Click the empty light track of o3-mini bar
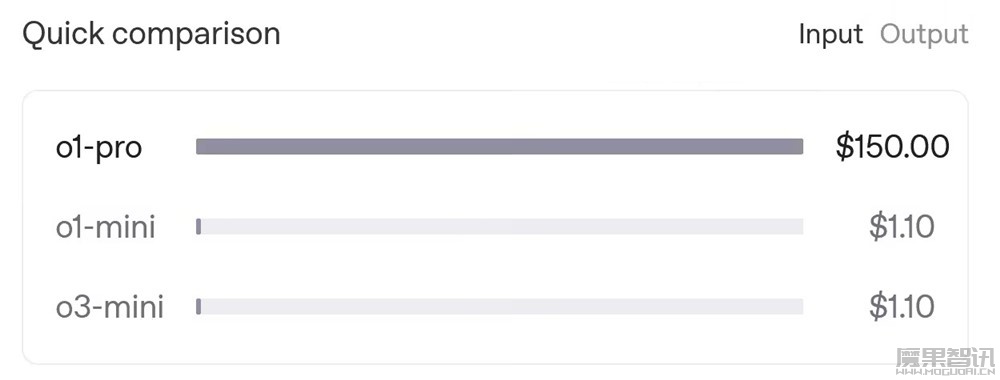 tap(503, 306)
